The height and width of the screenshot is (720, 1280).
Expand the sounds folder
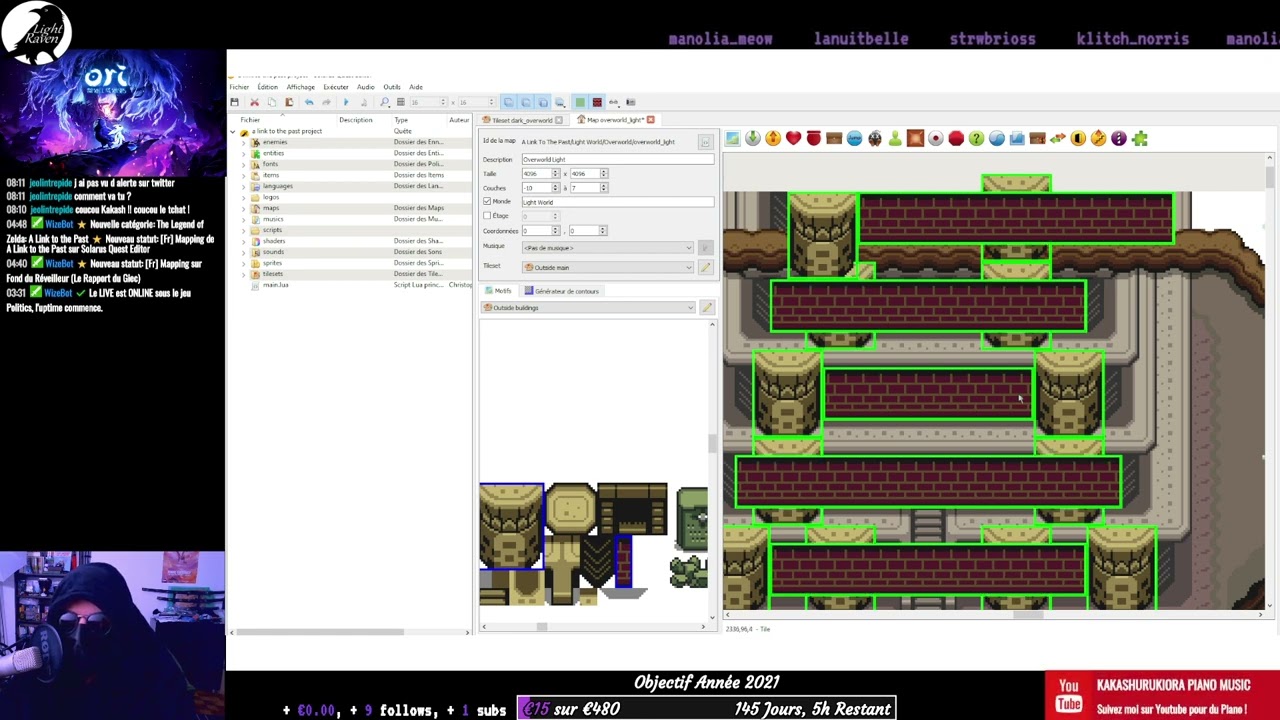pyautogui.click(x=243, y=252)
